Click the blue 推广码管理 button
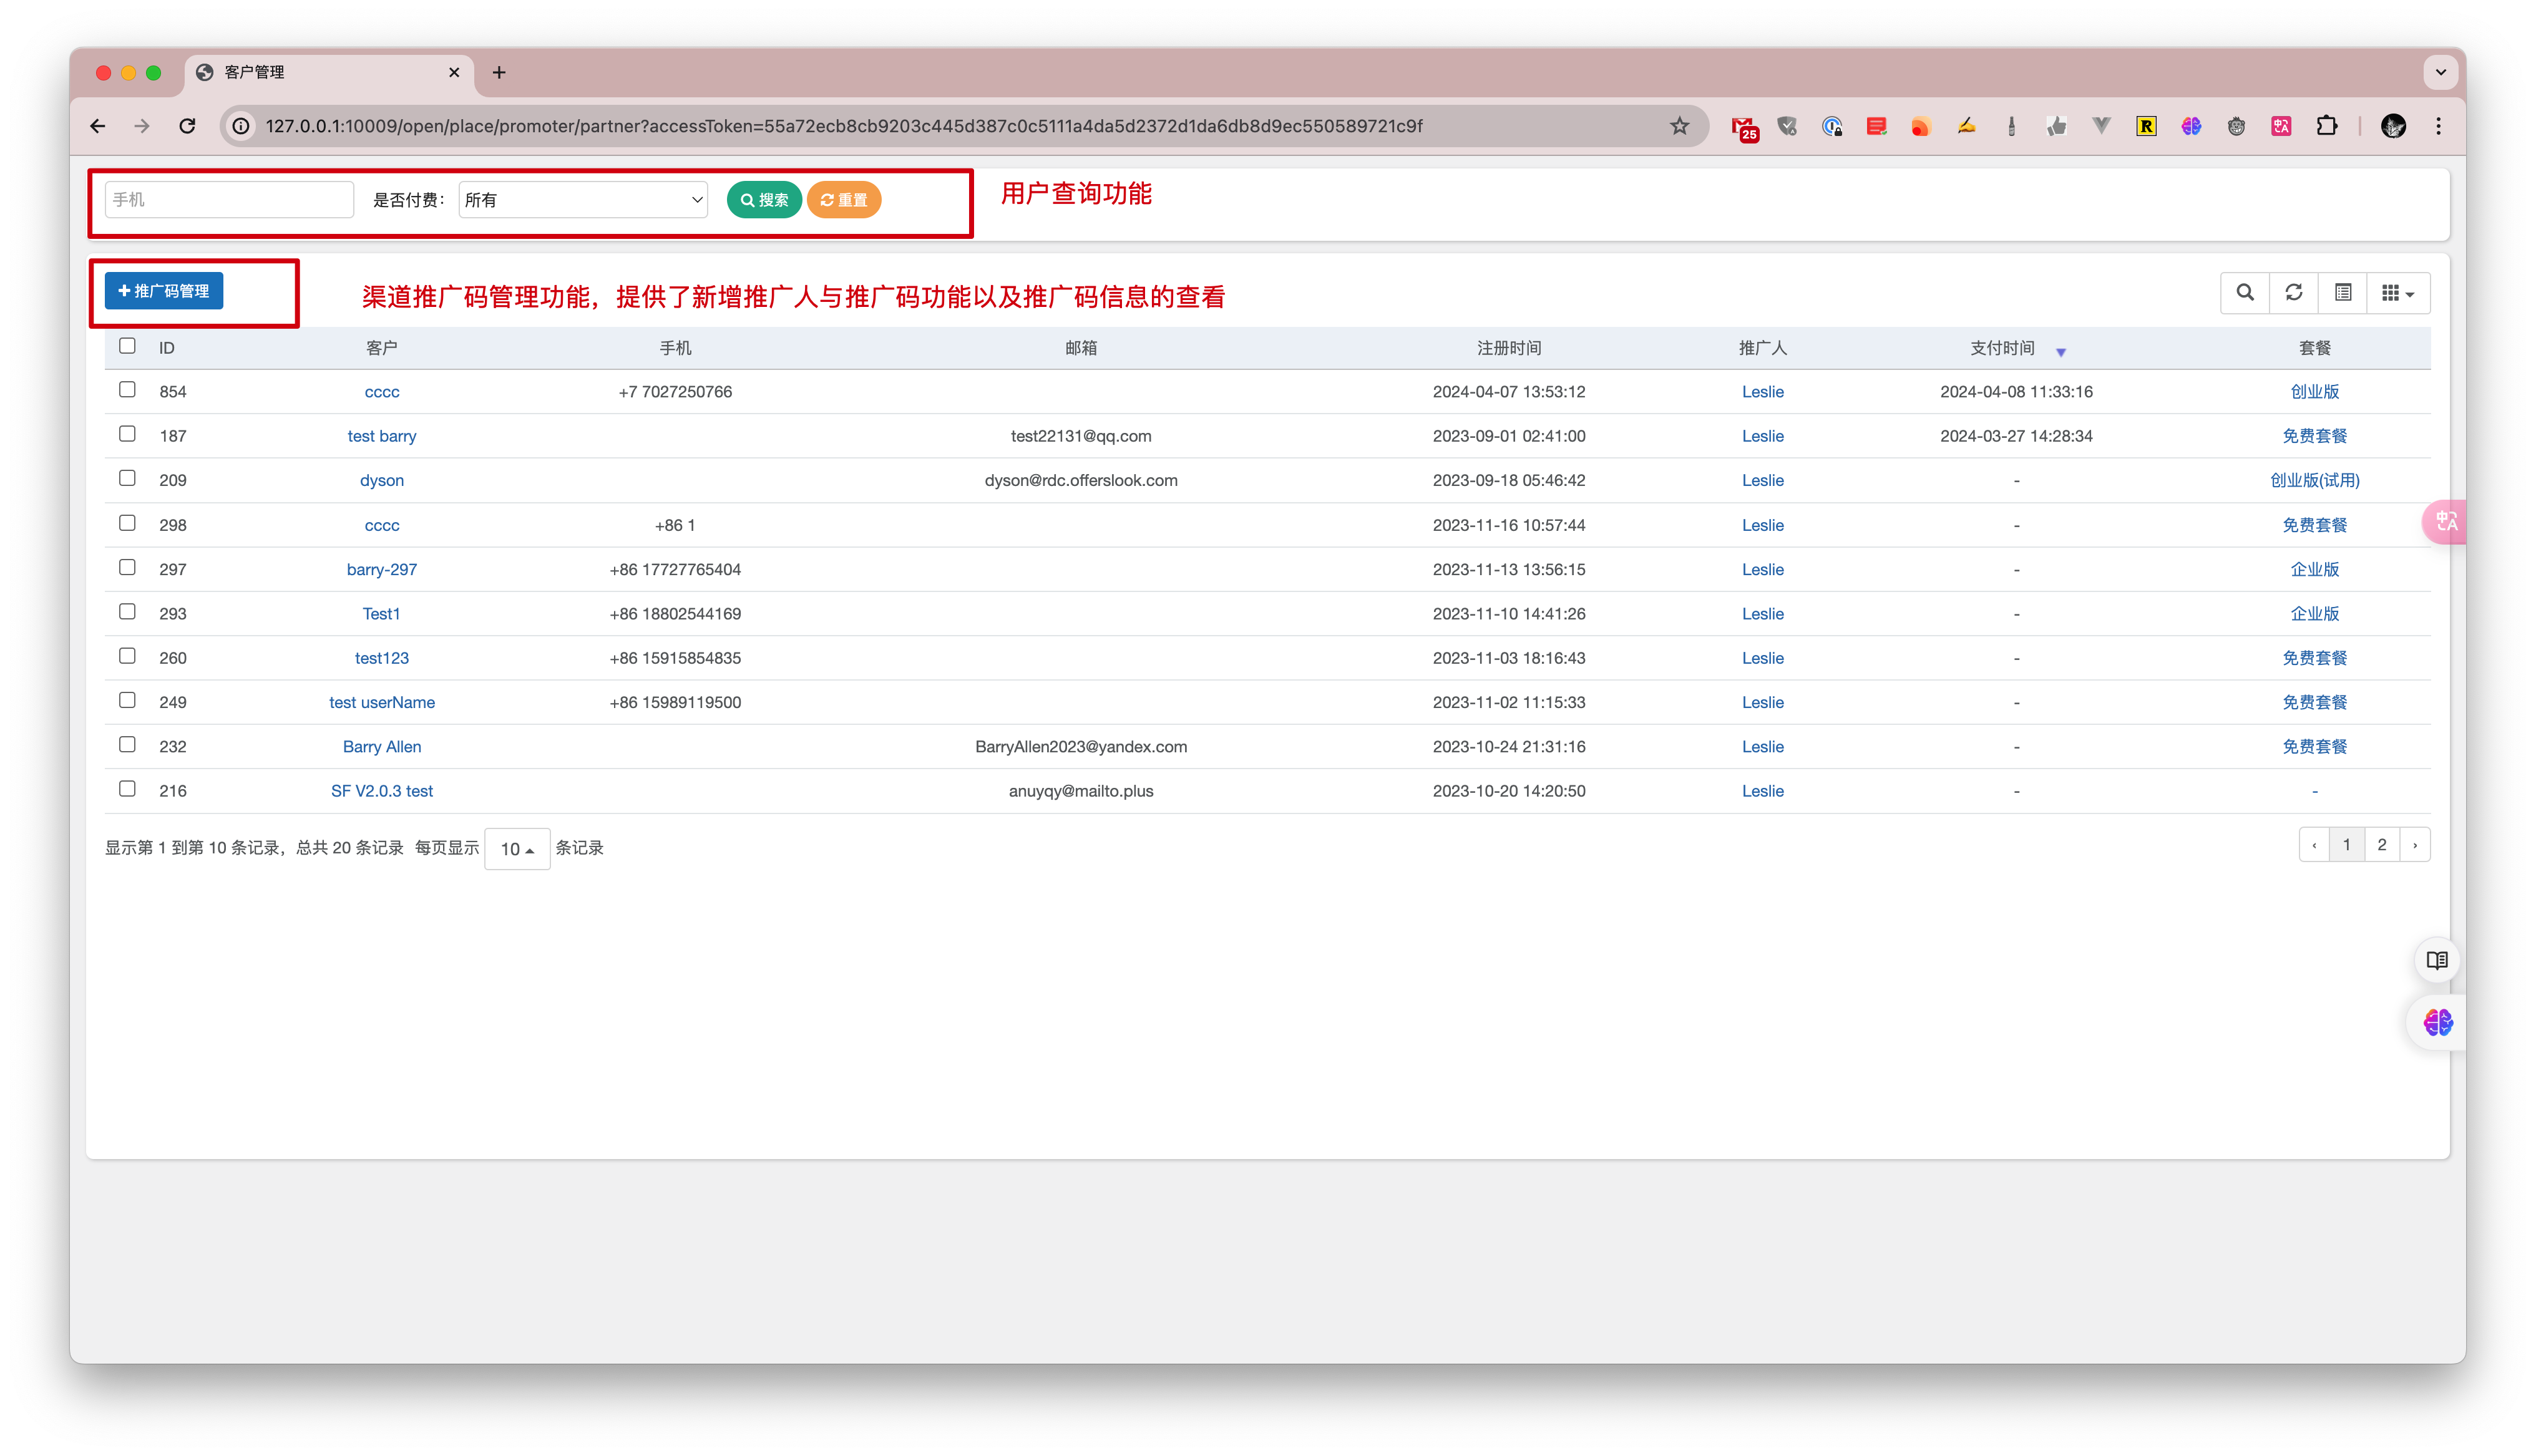2536x1456 pixels. 164,291
